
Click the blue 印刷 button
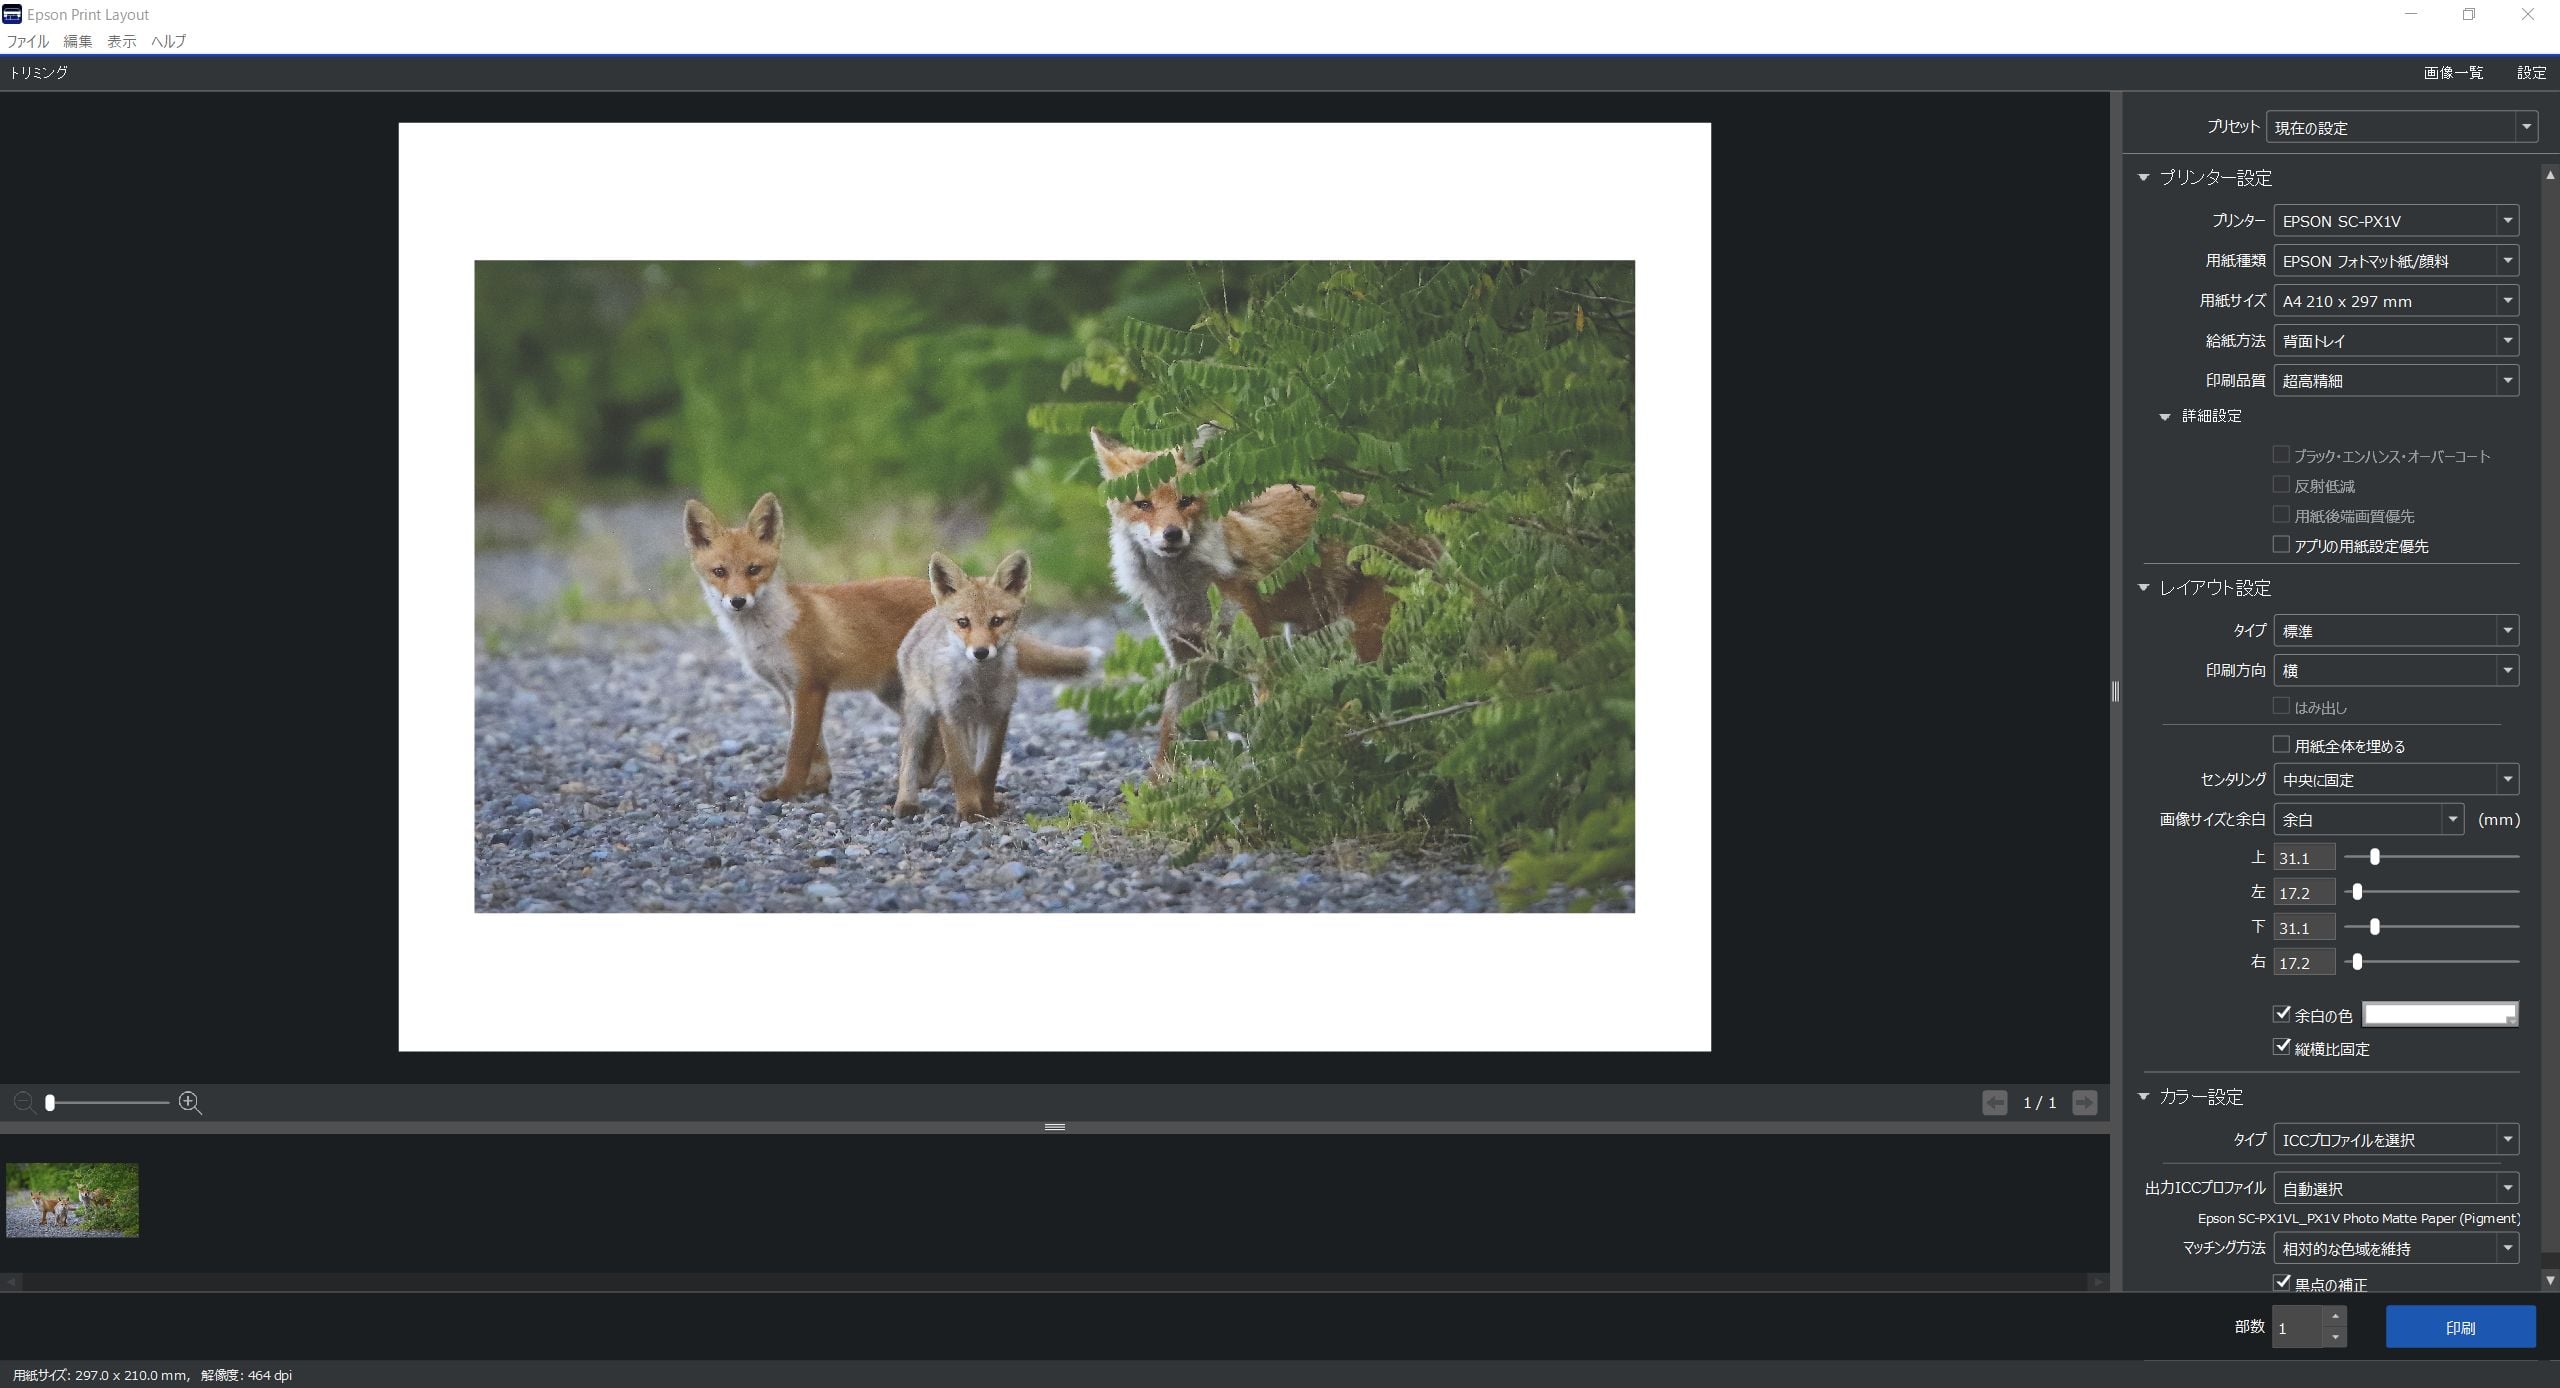point(2460,1327)
